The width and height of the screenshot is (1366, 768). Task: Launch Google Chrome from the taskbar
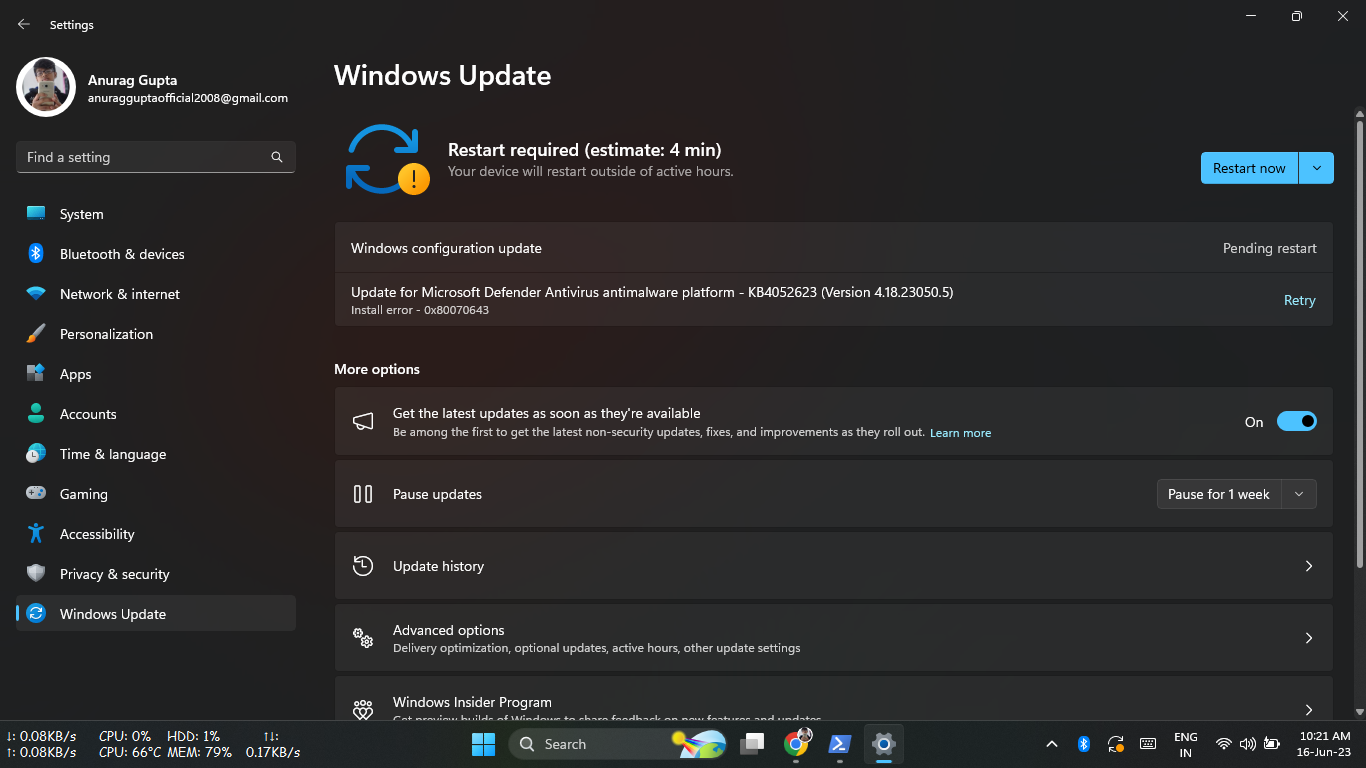797,744
